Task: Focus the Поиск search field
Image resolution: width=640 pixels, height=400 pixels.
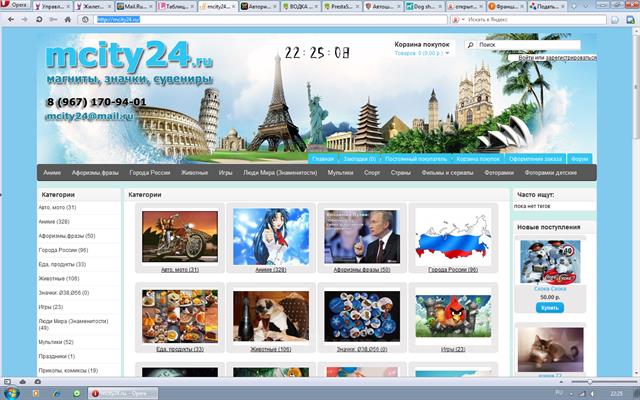Action: pos(529,45)
